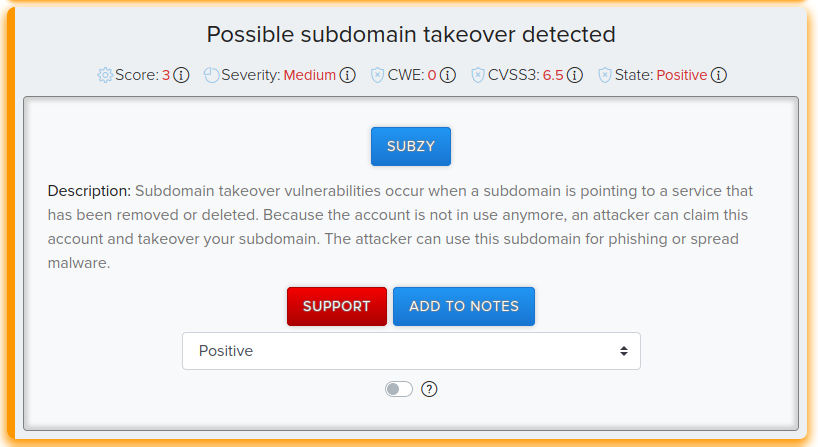Click the dropdown arrows on the state selector
Image resolution: width=818 pixels, height=447 pixels.
point(623,351)
